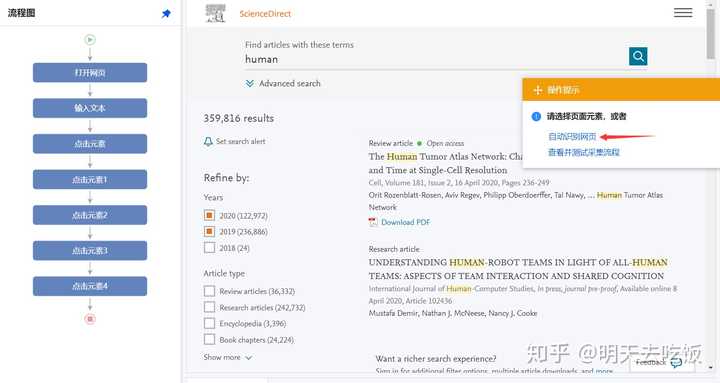Image resolution: width=720 pixels, height=383 pixels.
Task: Select the 点击元素4 flowchart step
Action: (x=90, y=286)
